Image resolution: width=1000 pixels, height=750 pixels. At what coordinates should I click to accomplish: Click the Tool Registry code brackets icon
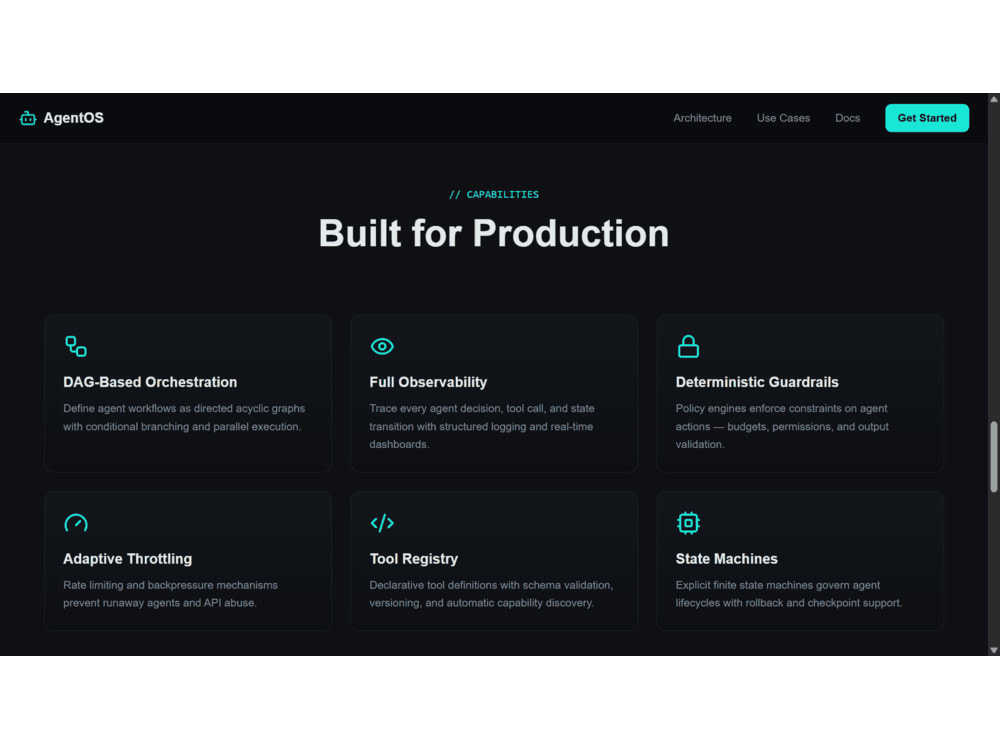382,523
